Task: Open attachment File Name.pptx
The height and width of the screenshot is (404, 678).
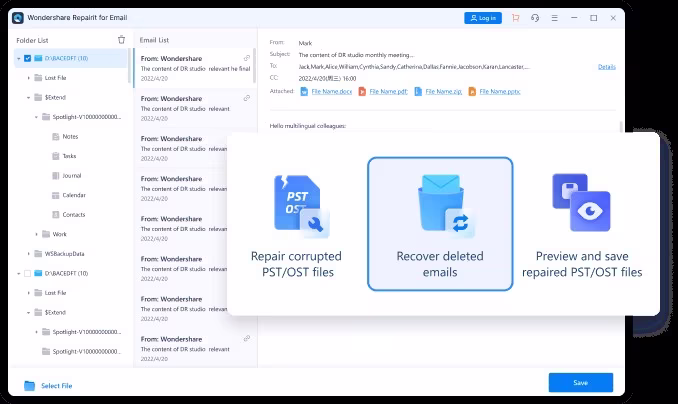Action: point(500,91)
